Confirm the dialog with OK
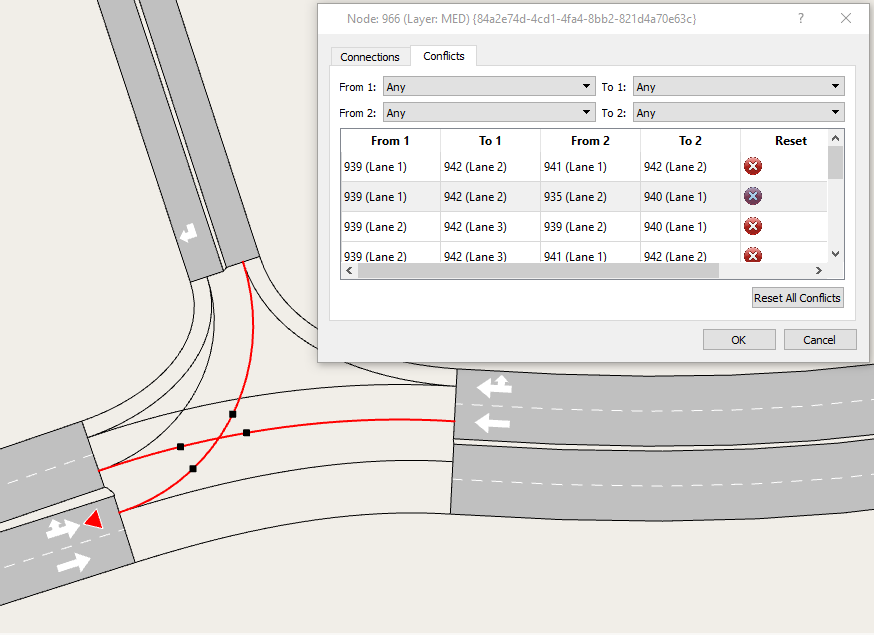 [739, 340]
